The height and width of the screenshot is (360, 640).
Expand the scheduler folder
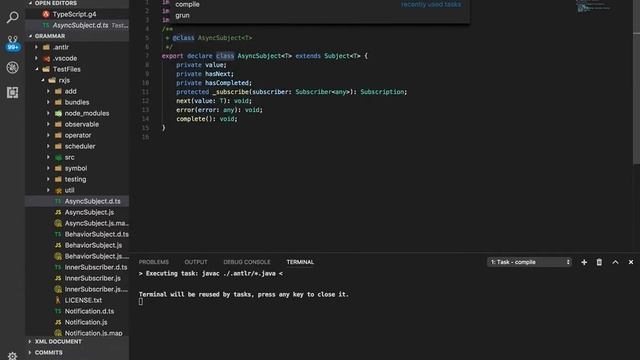(80, 147)
